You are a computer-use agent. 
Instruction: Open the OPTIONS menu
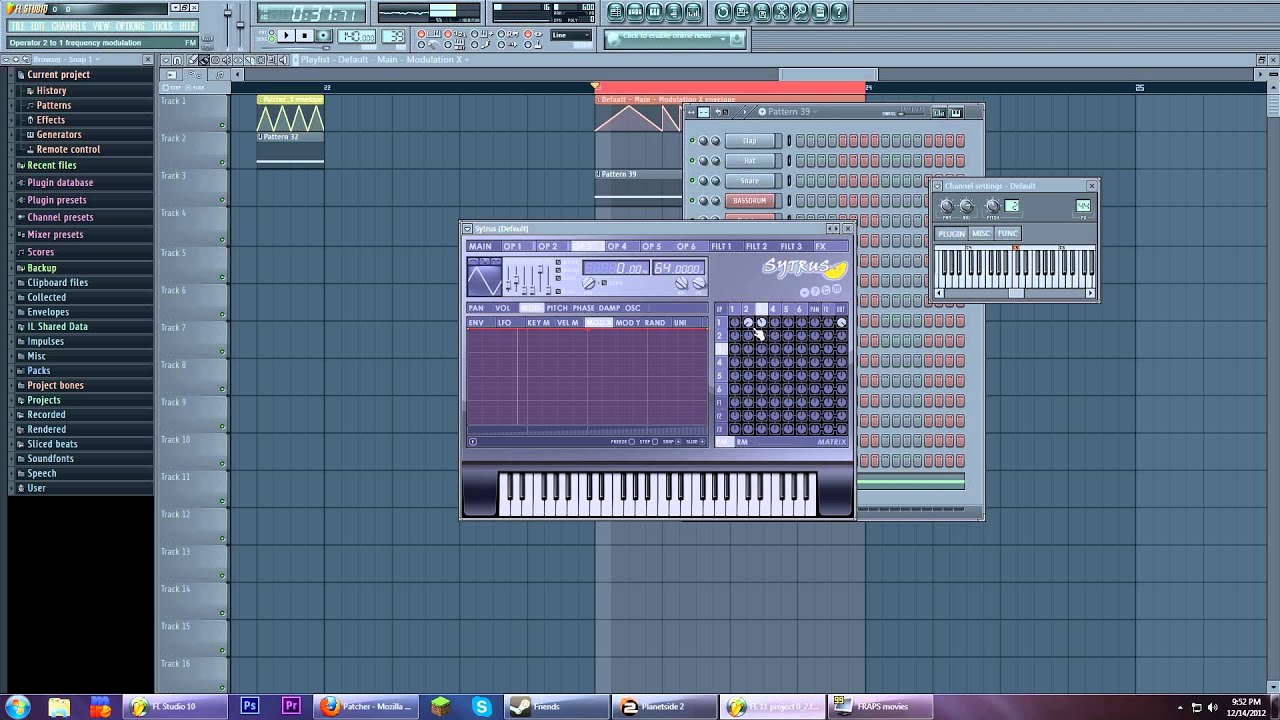tap(130, 26)
